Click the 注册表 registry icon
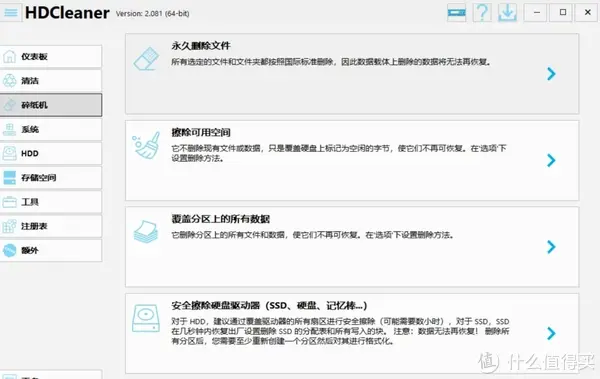 click(10, 226)
